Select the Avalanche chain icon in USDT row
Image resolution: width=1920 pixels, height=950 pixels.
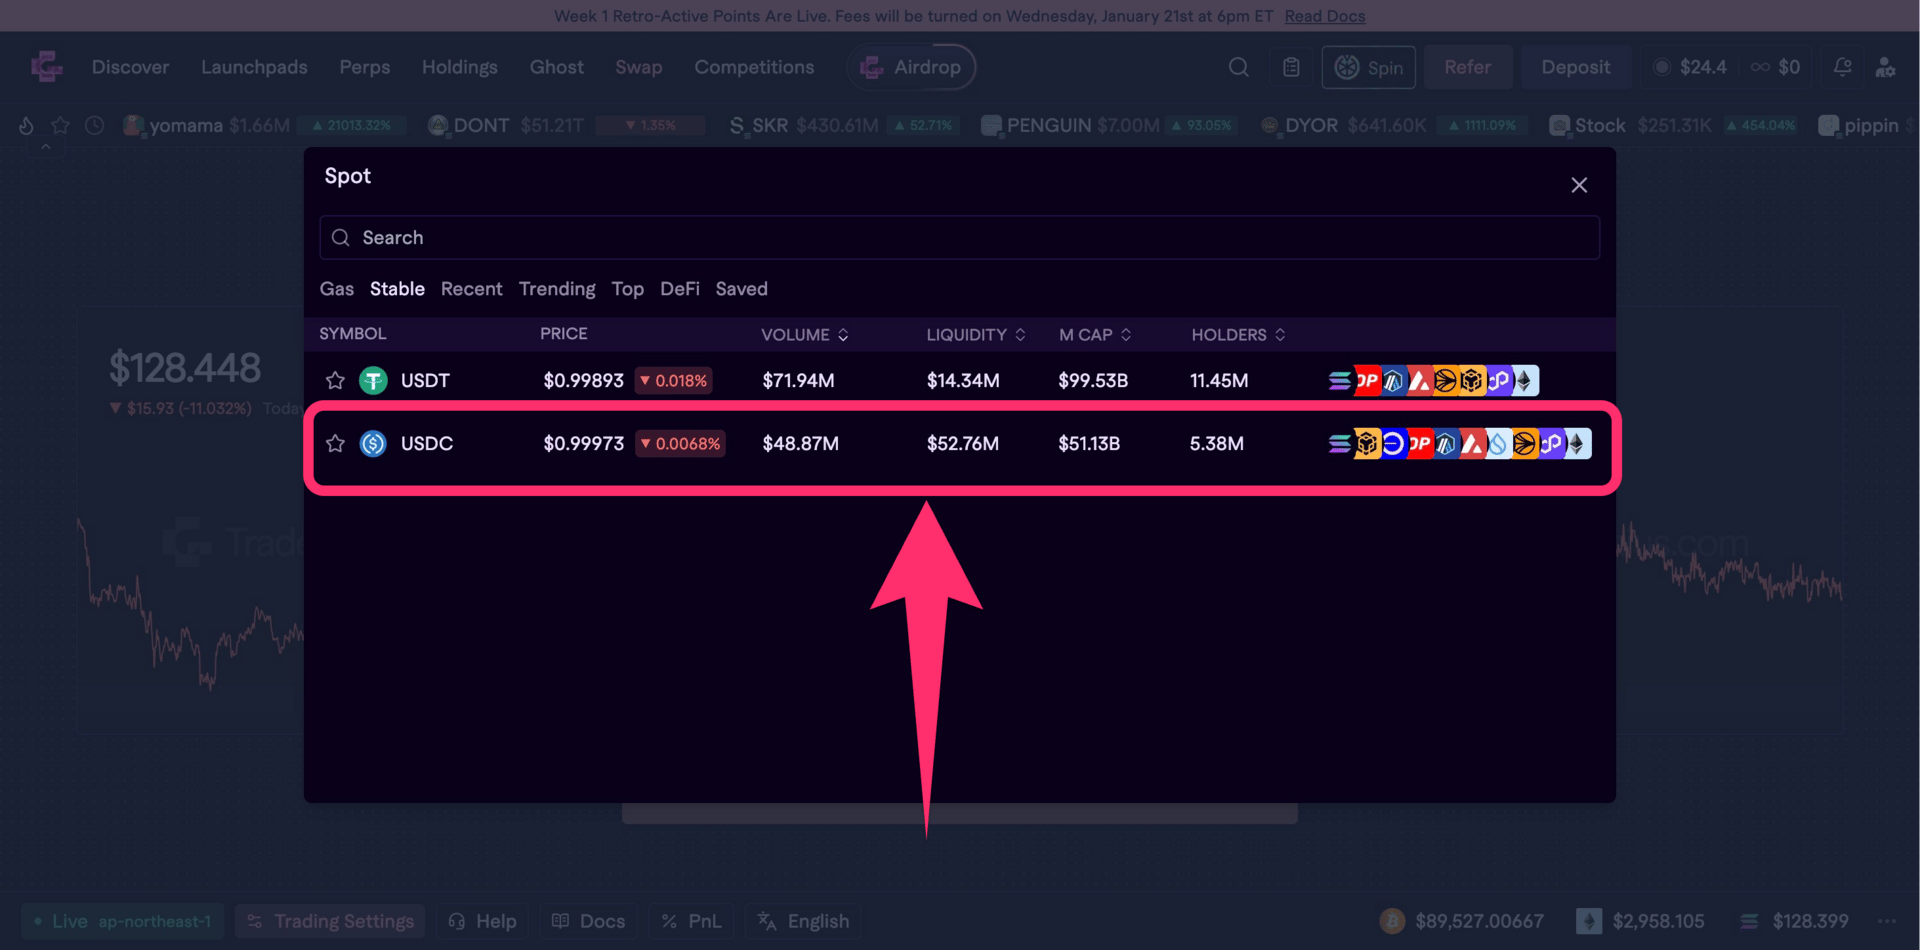coord(1419,380)
